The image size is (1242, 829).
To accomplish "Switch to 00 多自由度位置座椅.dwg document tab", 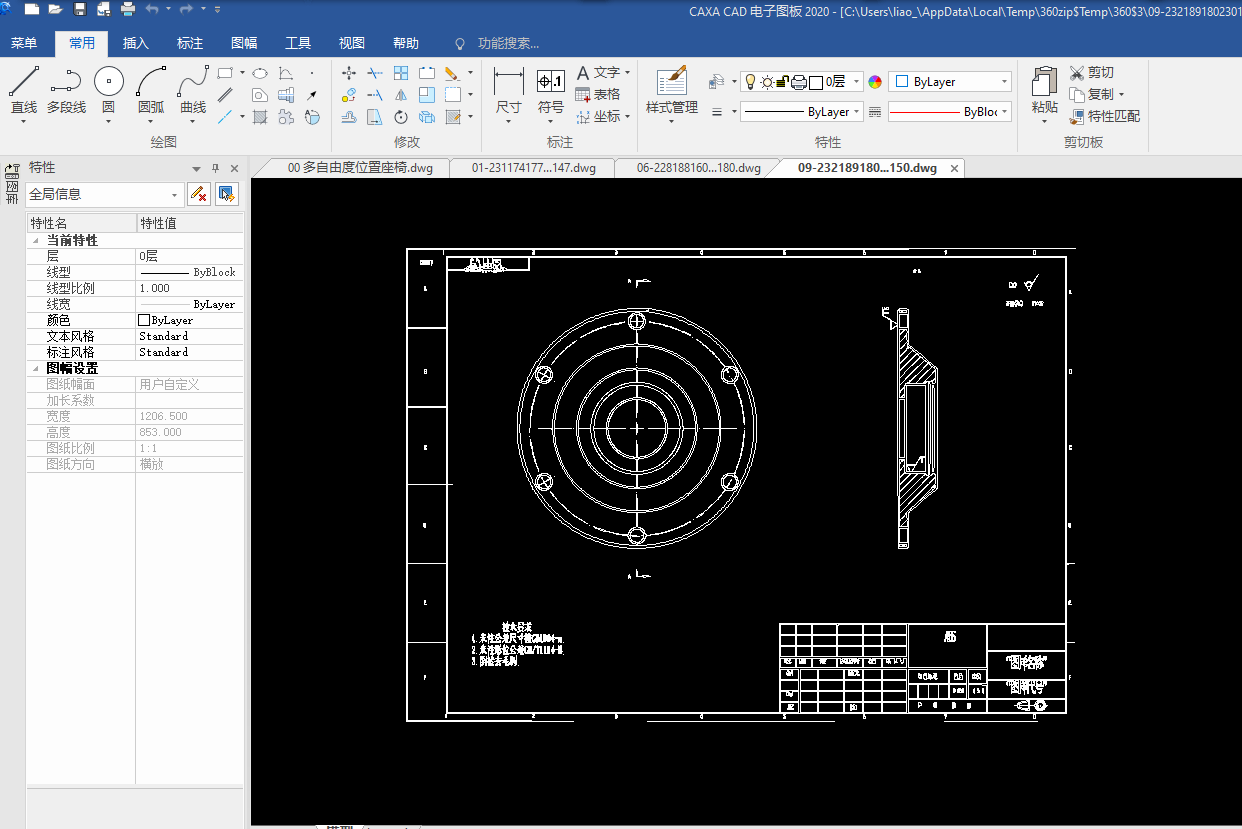I will click(360, 168).
